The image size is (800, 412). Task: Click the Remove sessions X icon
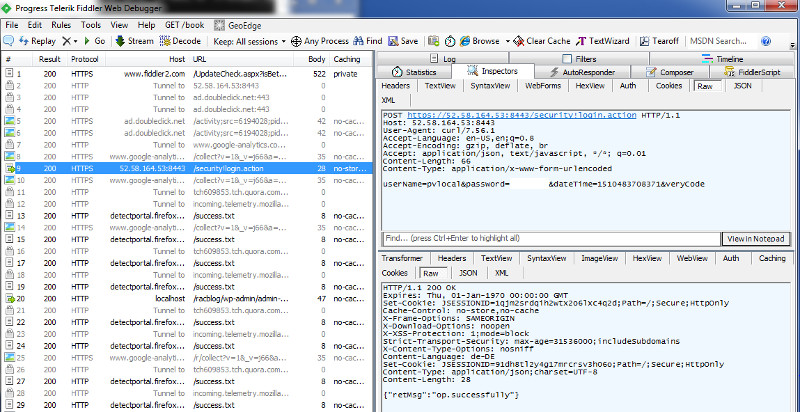click(66, 41)
